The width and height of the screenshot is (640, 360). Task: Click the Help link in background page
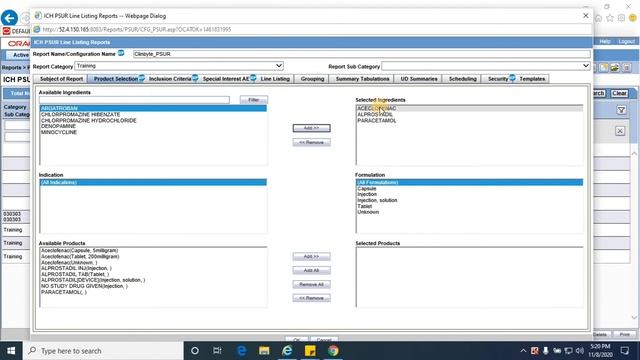(605, 42)
